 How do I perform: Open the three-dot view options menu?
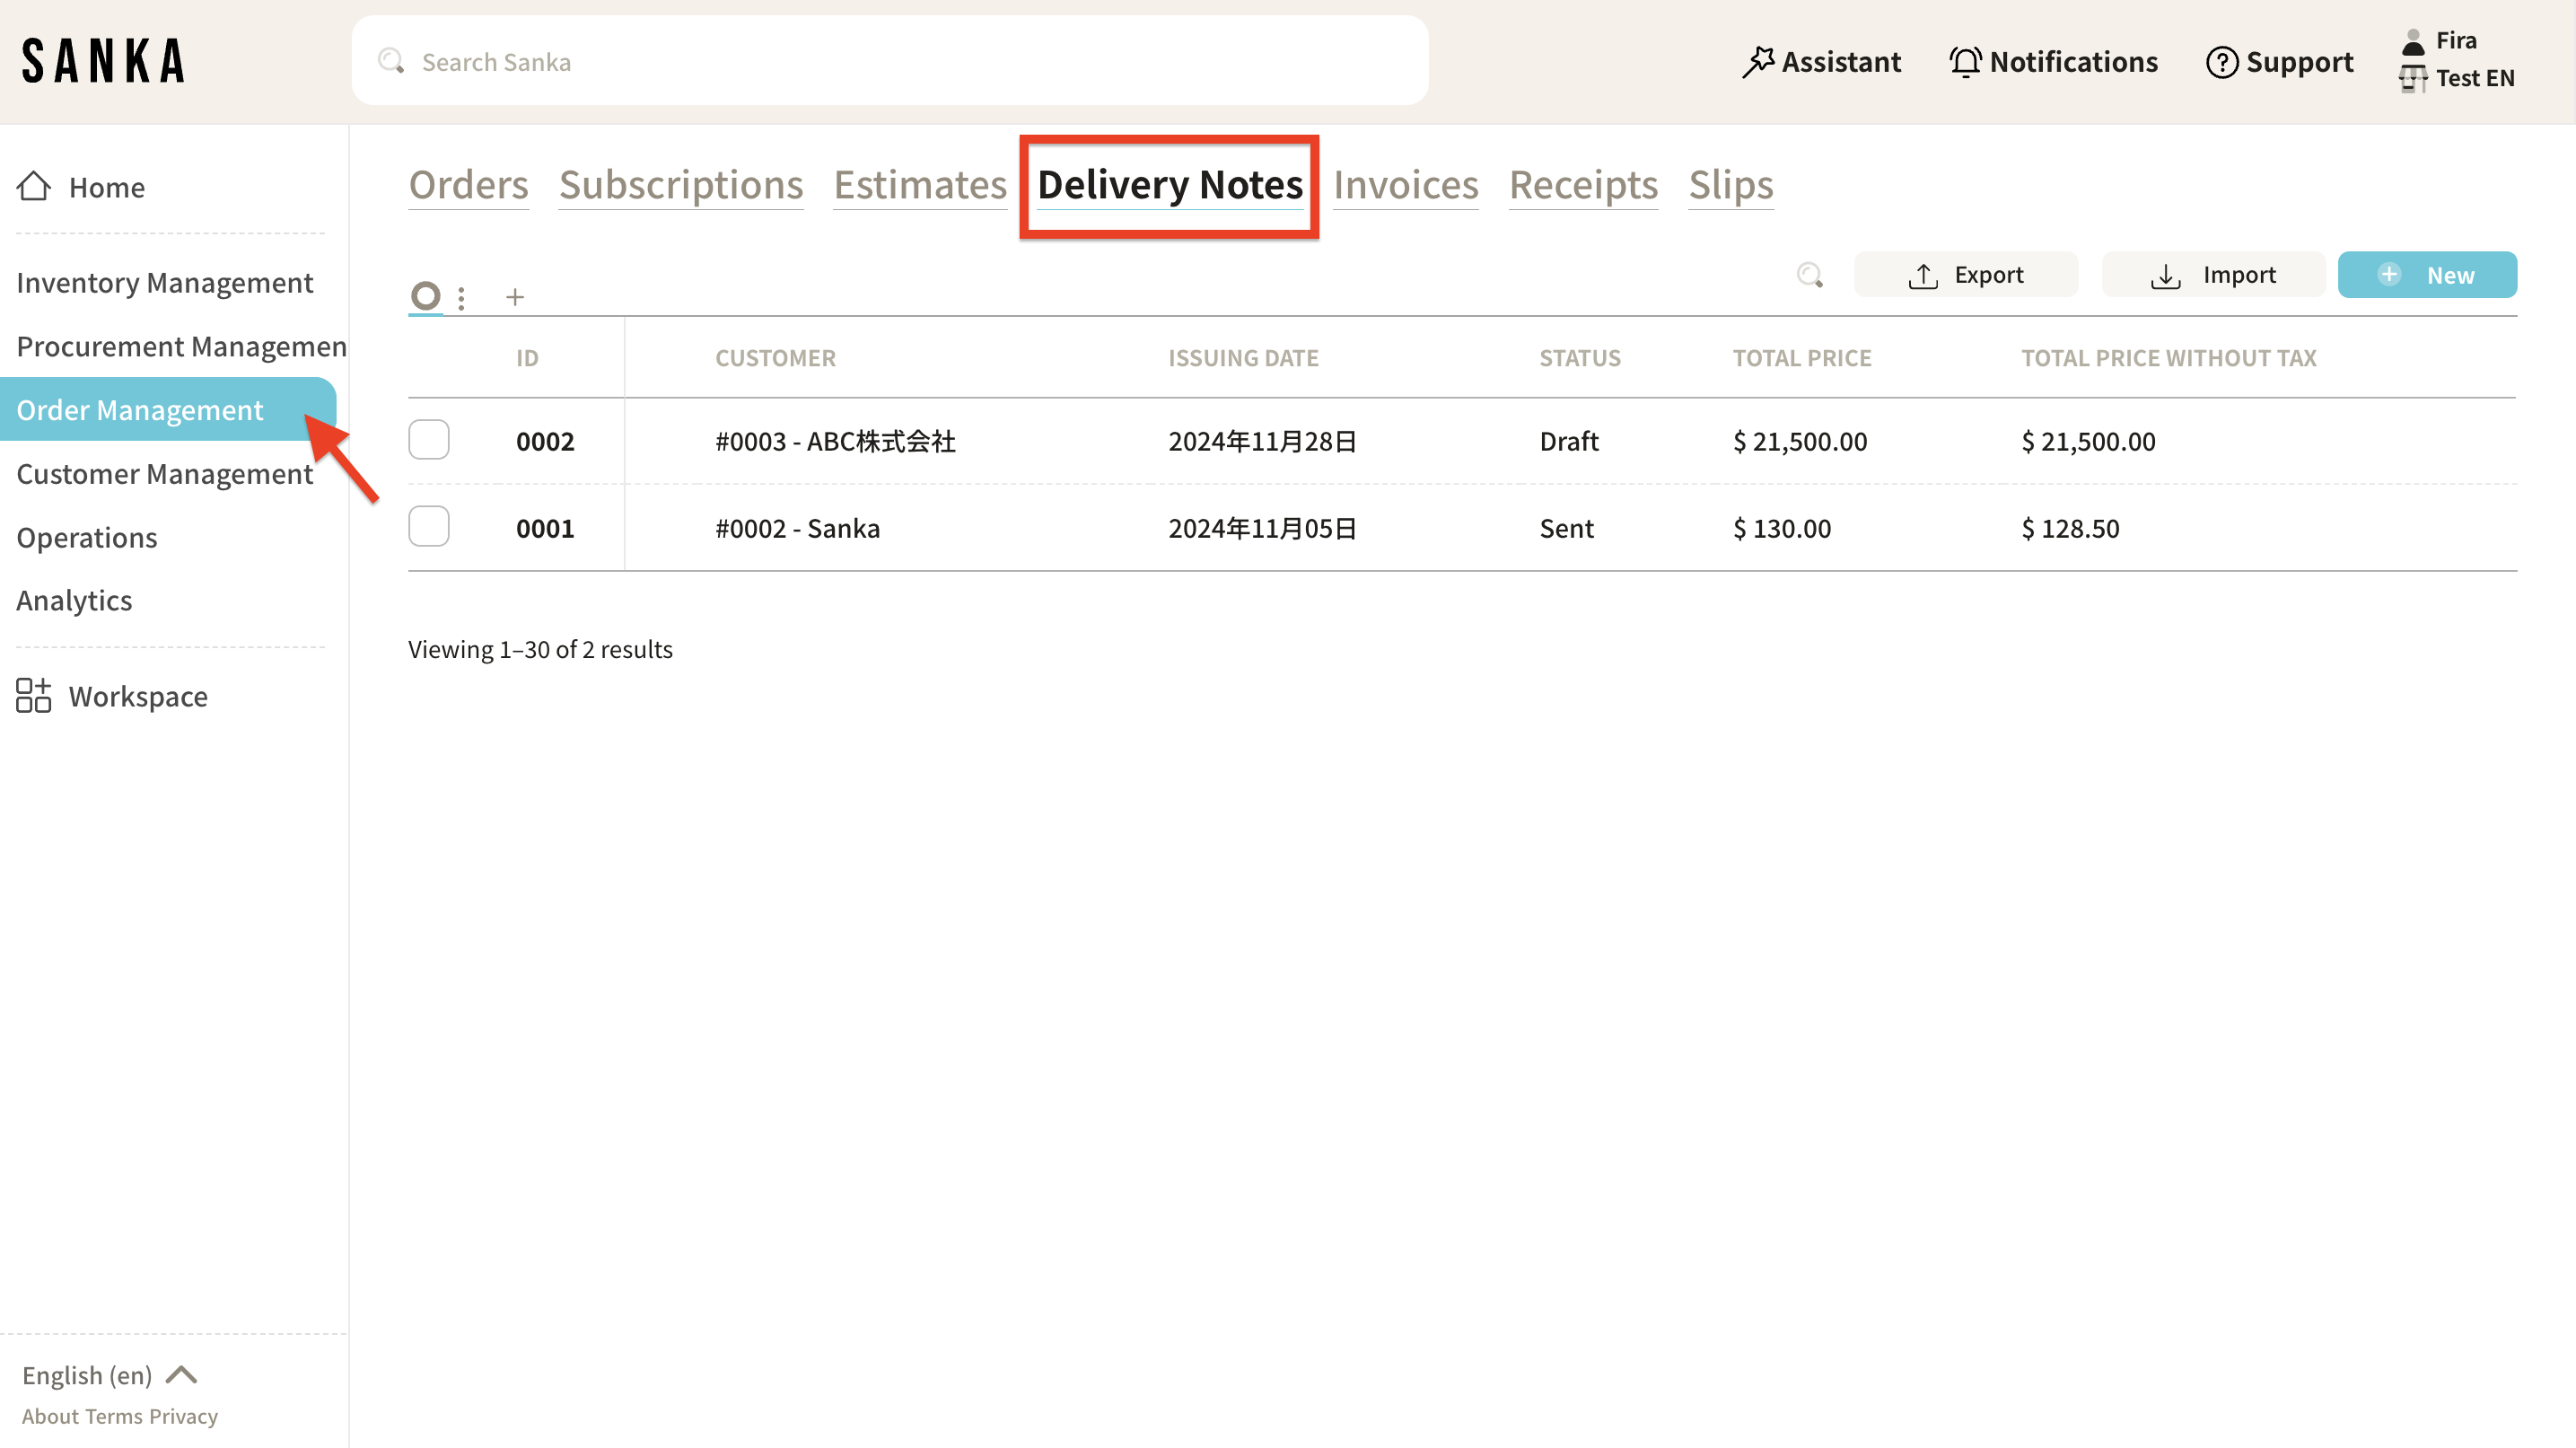(461, 298)
